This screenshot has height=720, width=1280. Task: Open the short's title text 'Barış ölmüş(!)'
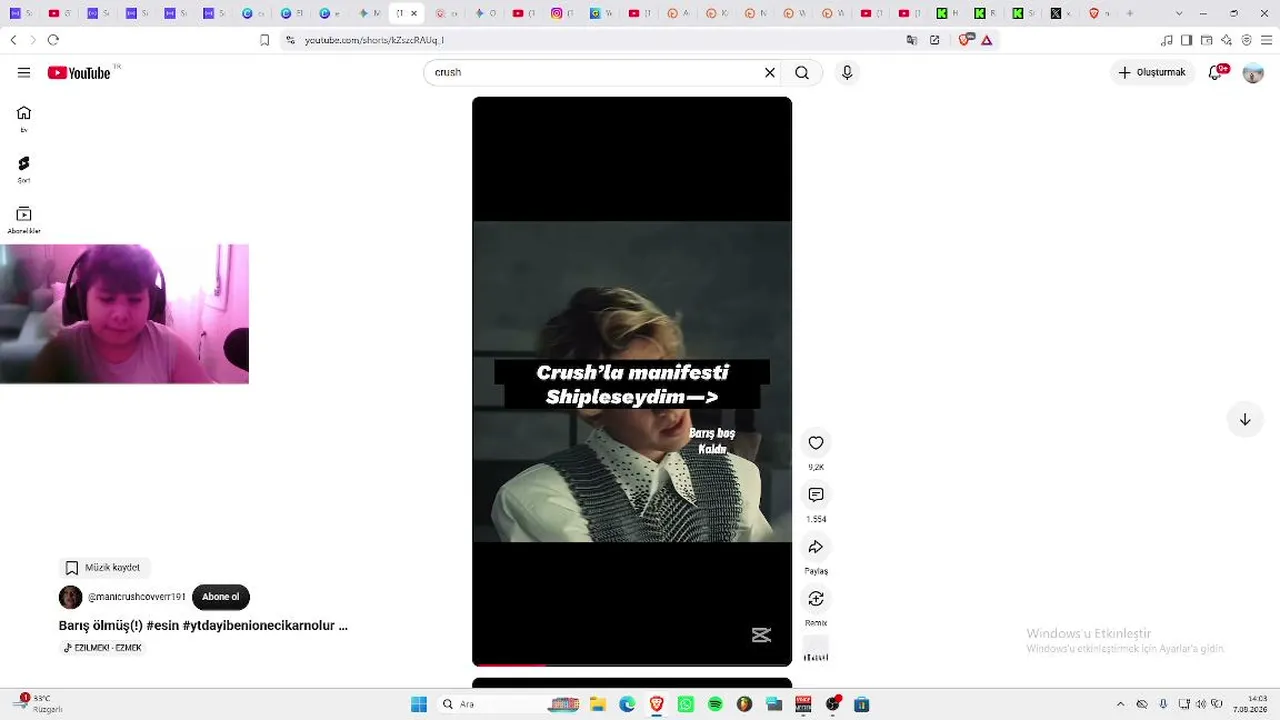point(99,626)
